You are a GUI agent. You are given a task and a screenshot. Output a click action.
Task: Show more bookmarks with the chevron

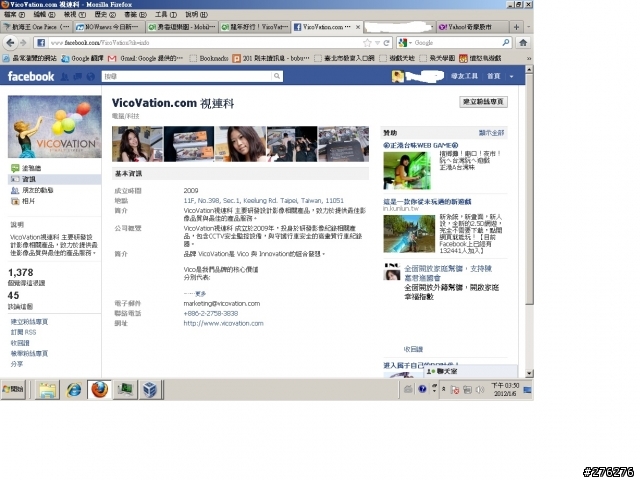[529, 58]
